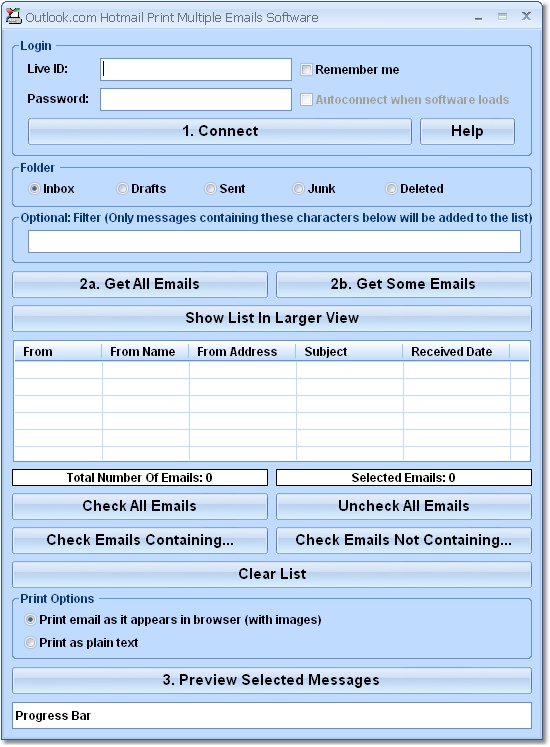Click 2b. Get Some Emails

coord(403,284)
